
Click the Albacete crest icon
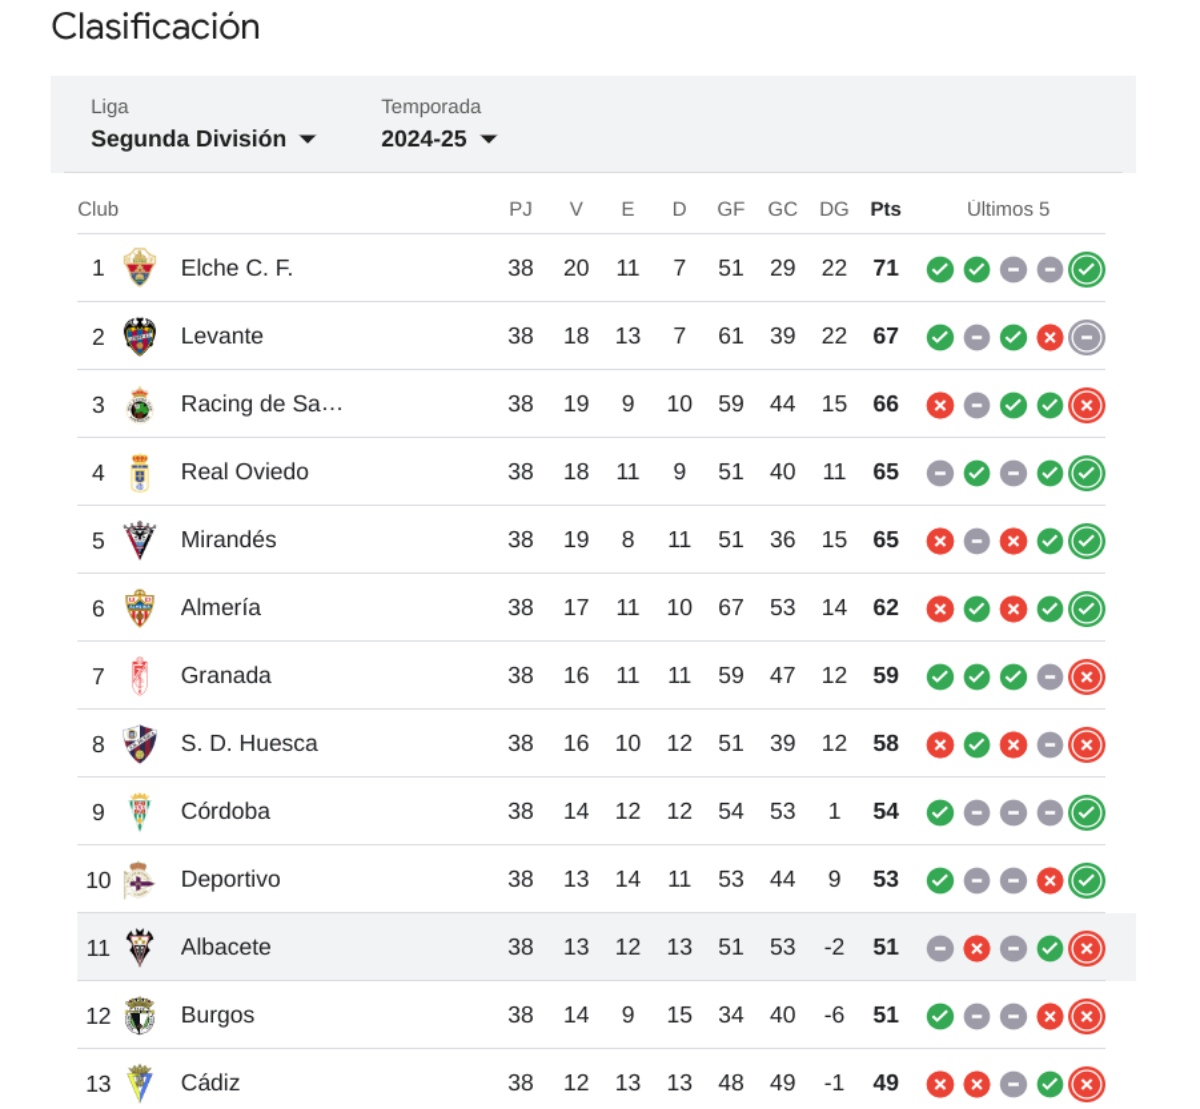pyautogui.click(x=140, y=947)
